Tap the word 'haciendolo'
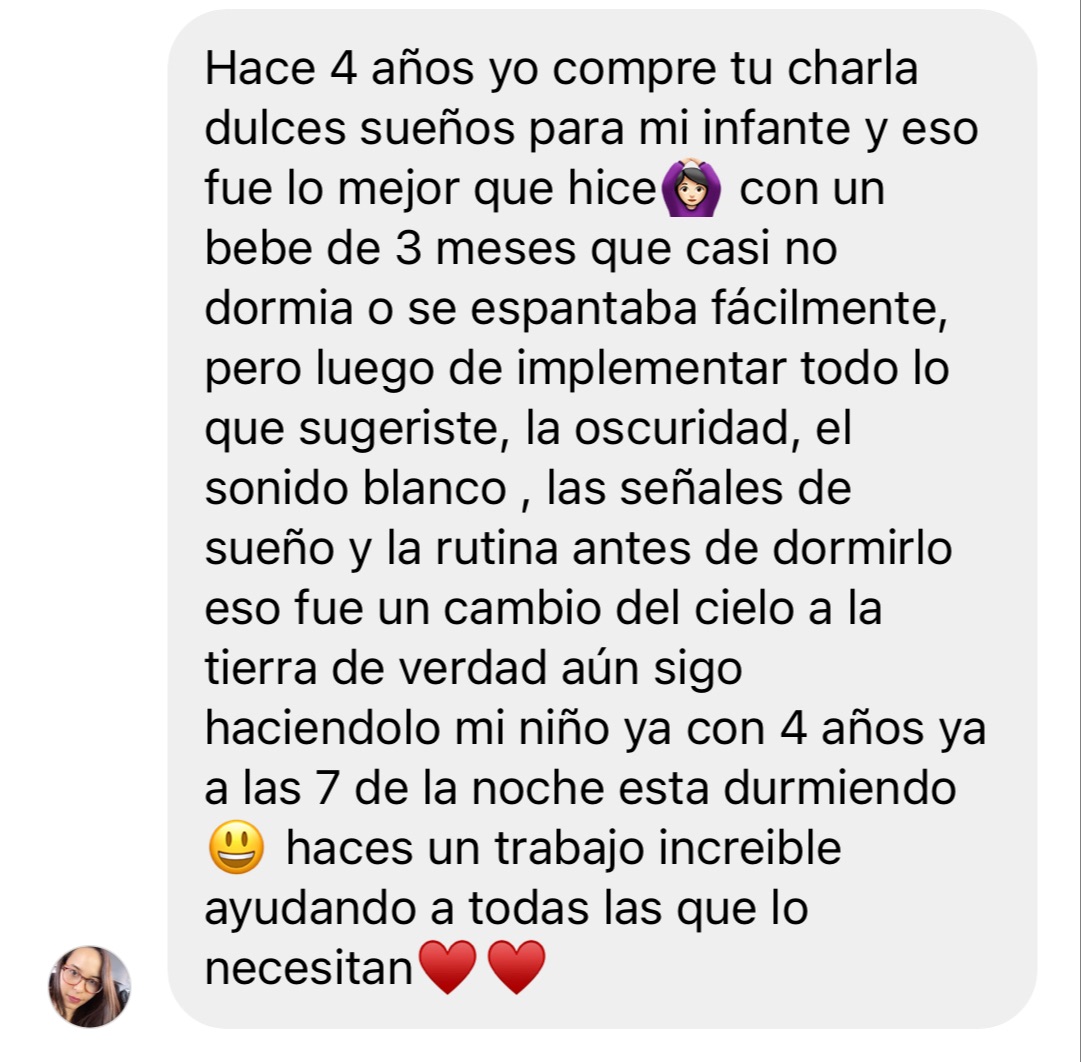The height and width of the screenshot is (1062, 1081). tap(322, 728)
